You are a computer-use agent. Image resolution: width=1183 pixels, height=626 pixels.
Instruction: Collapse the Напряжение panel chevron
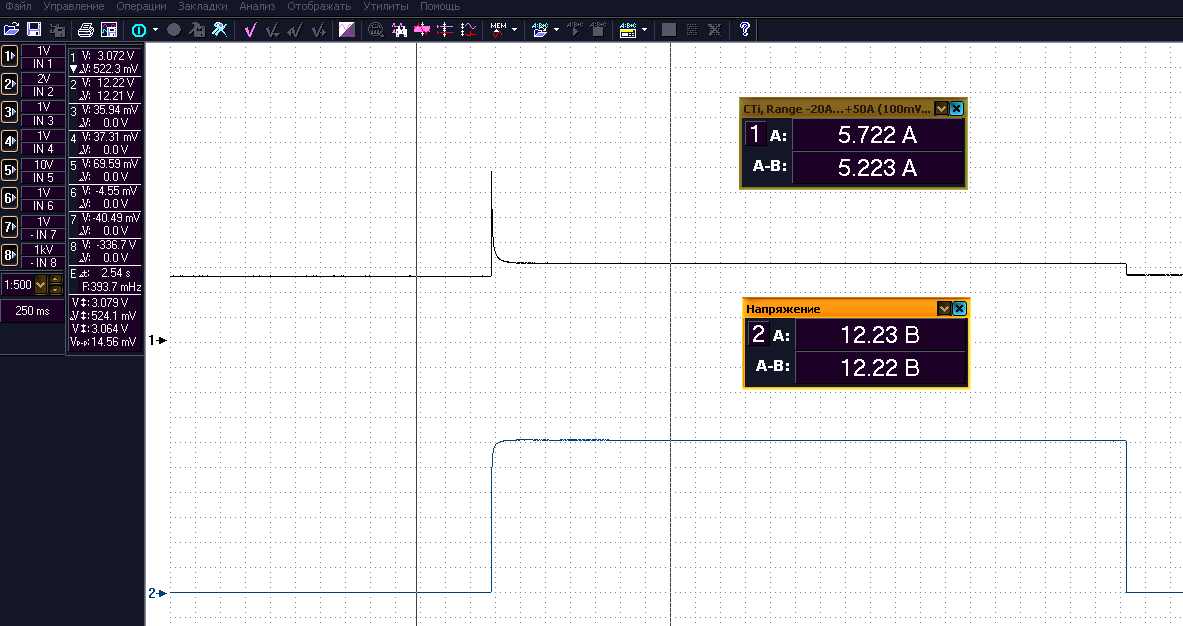click(944, 308)
